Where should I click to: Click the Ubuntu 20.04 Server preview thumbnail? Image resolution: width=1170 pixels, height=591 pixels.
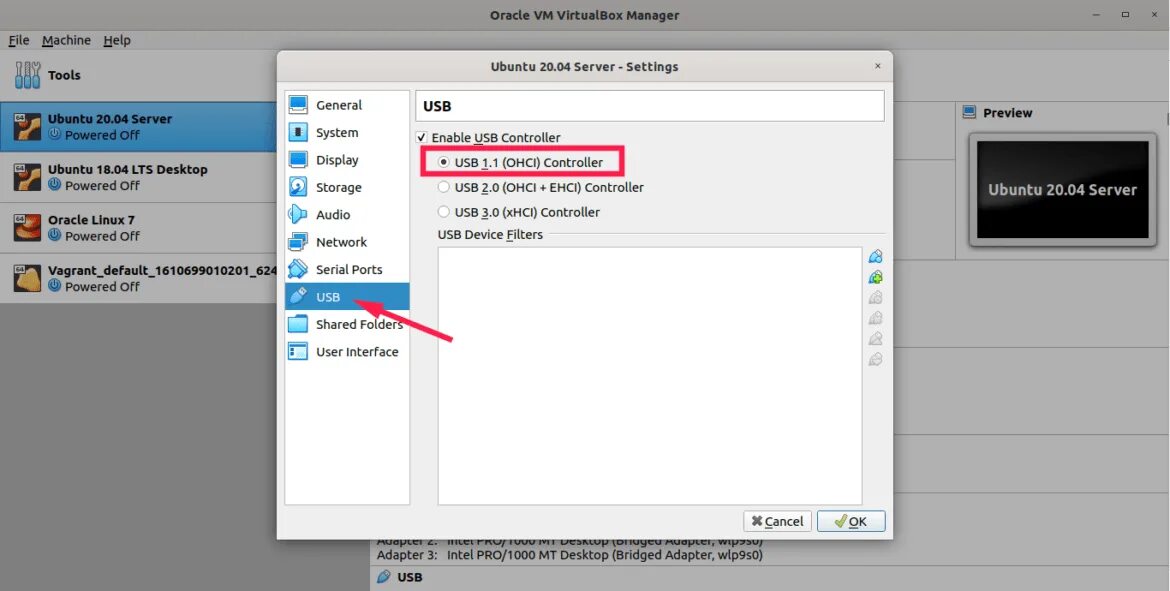pos(1063,190)
